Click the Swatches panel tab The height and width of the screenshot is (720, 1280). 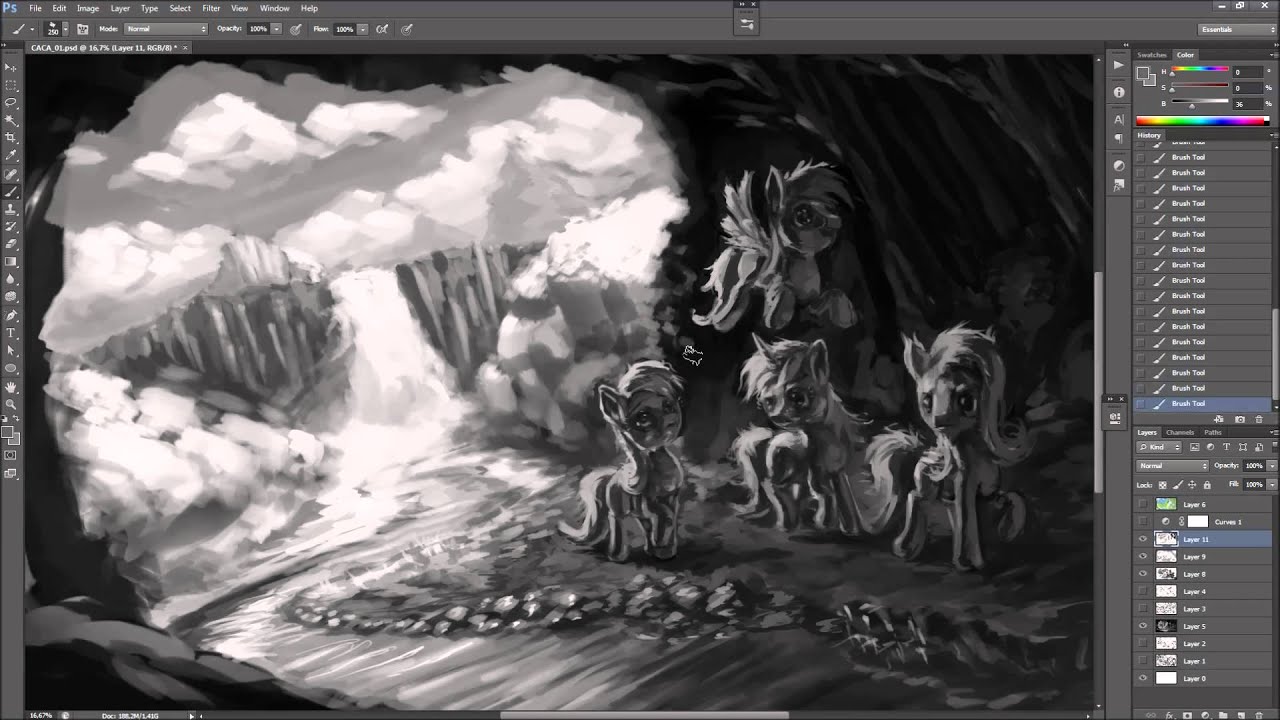coord(1152,55)
